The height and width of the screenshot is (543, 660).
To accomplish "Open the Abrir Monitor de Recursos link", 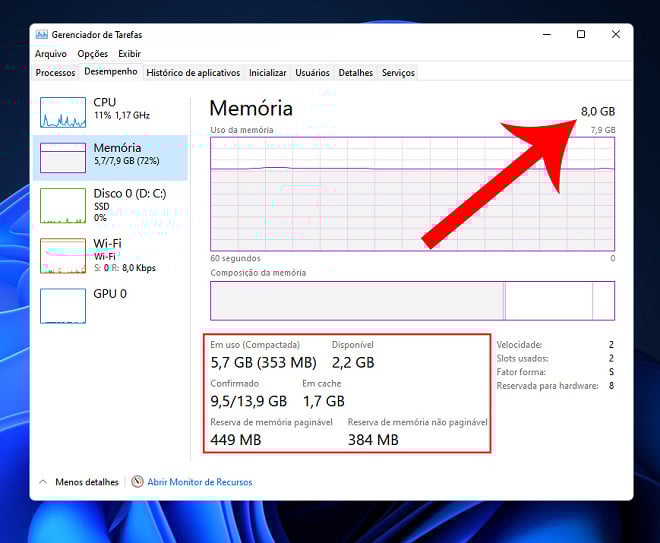I will 200,482.
